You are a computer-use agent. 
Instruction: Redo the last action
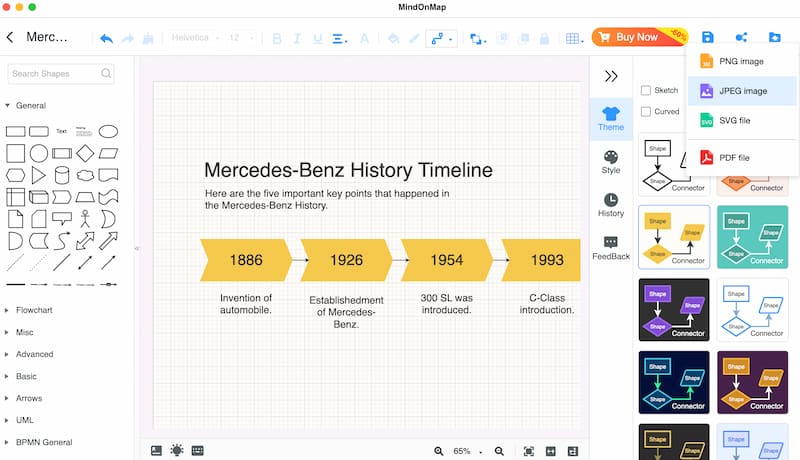coord(128,38)
